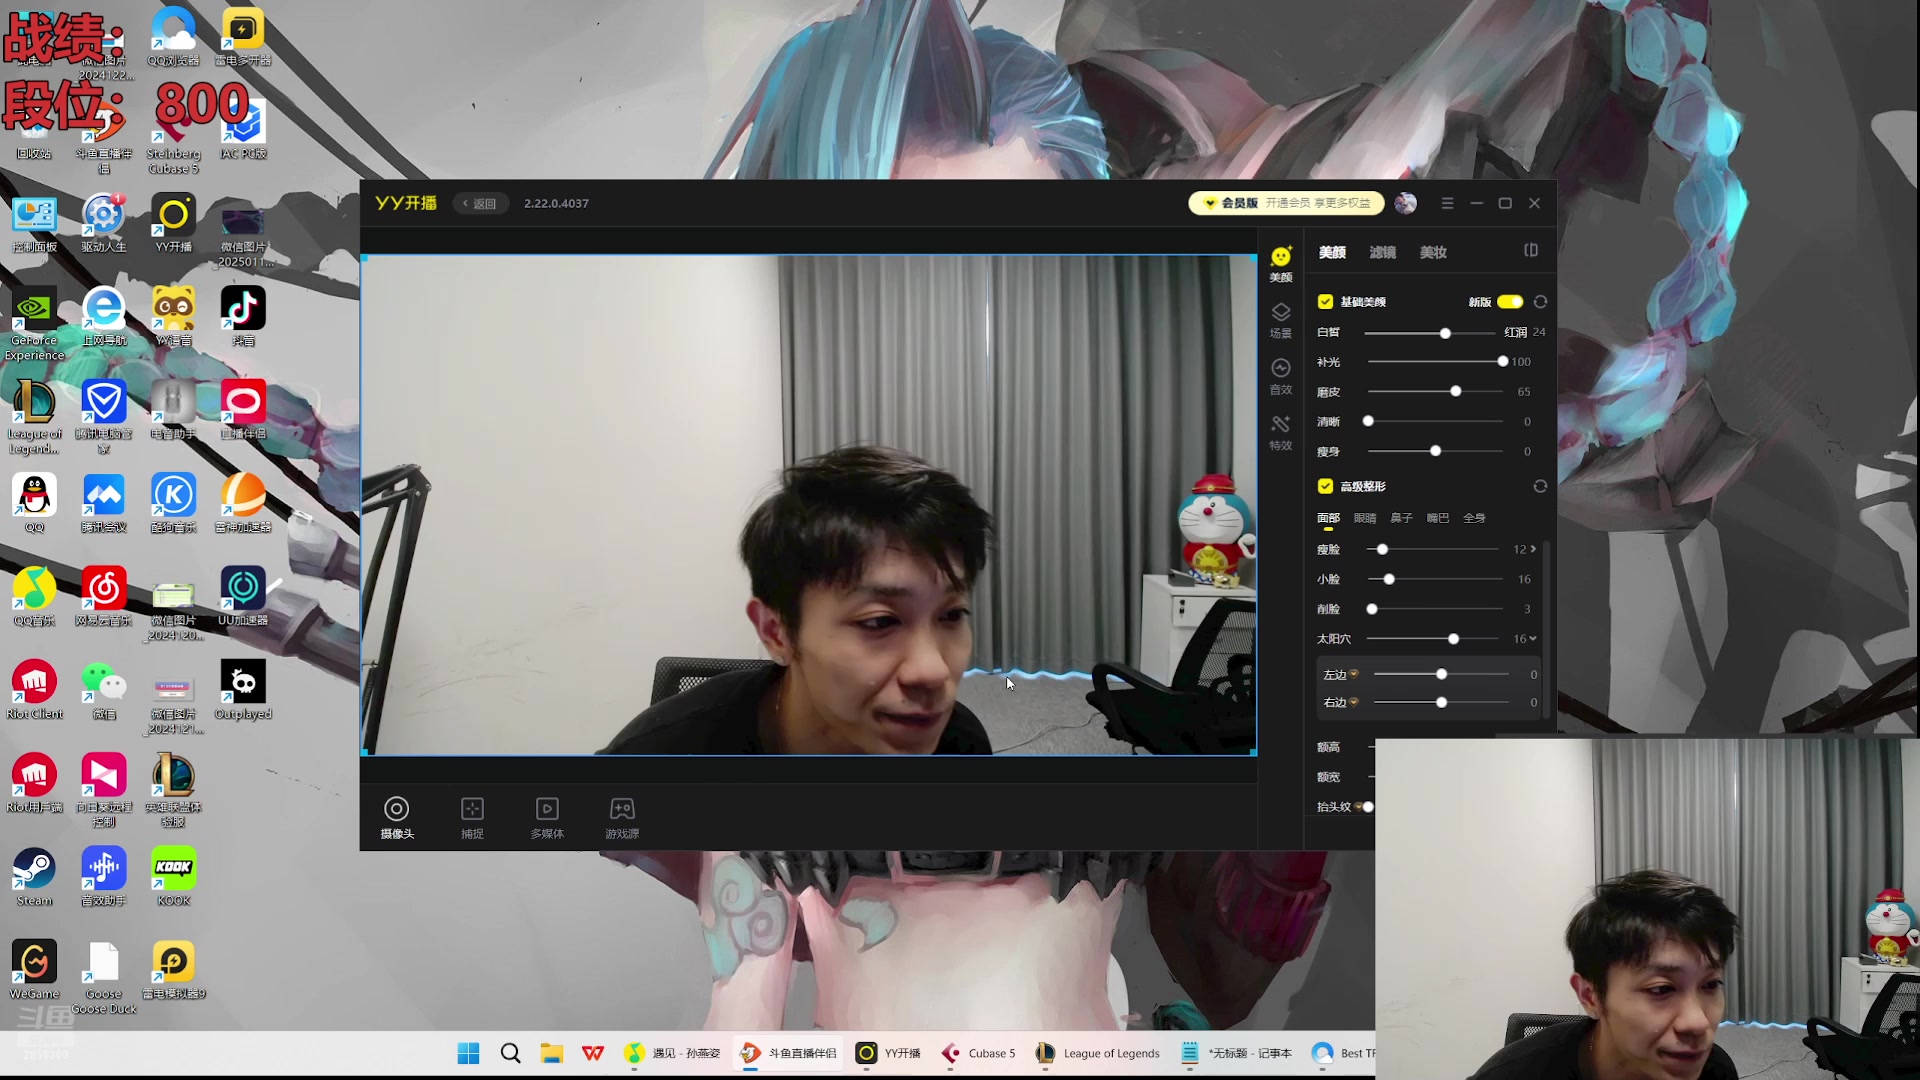Image resolution: width=1920 pixels, height=1080 pixels.
Task: Click the 白皙 slider handle
Action: coord(1445,333)
